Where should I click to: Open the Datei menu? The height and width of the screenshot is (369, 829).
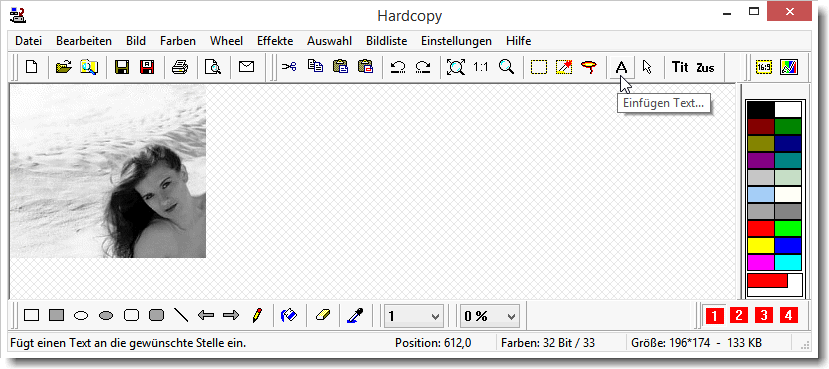(29, 41)
